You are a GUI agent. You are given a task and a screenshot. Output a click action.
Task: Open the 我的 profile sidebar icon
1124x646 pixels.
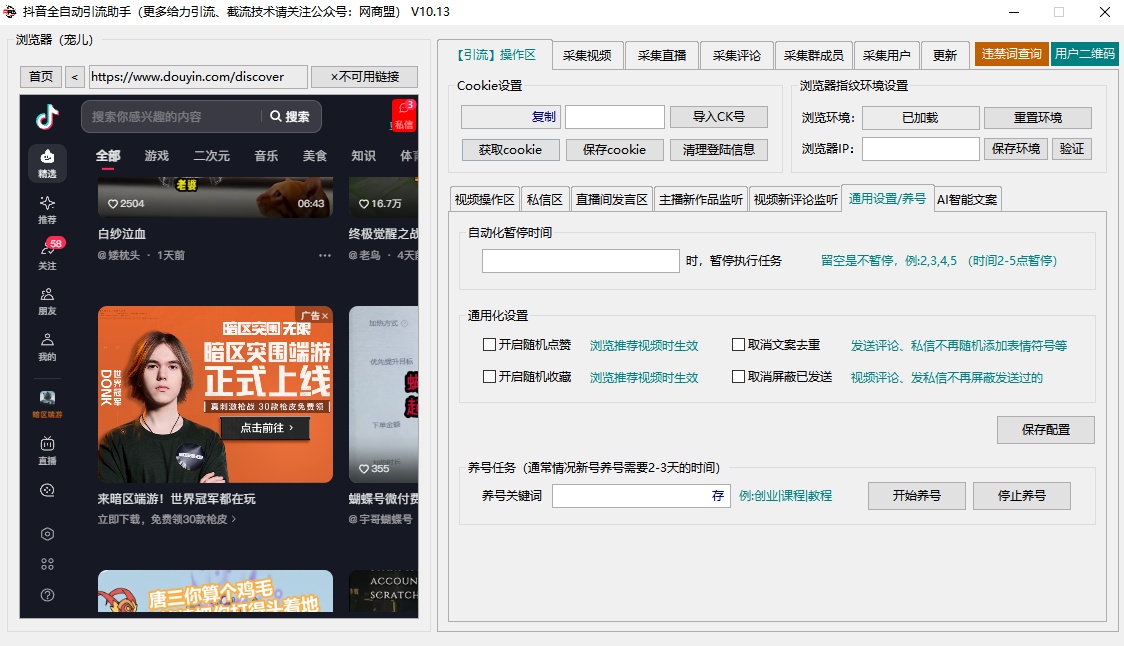click(x=47, y=347)
